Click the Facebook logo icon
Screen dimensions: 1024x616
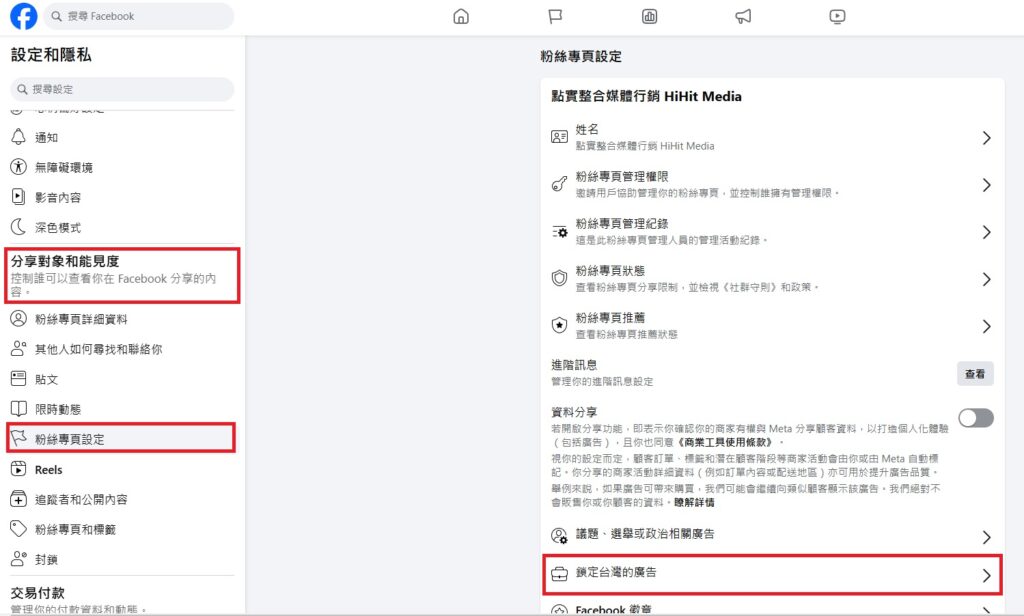click(x=23, y=16)
